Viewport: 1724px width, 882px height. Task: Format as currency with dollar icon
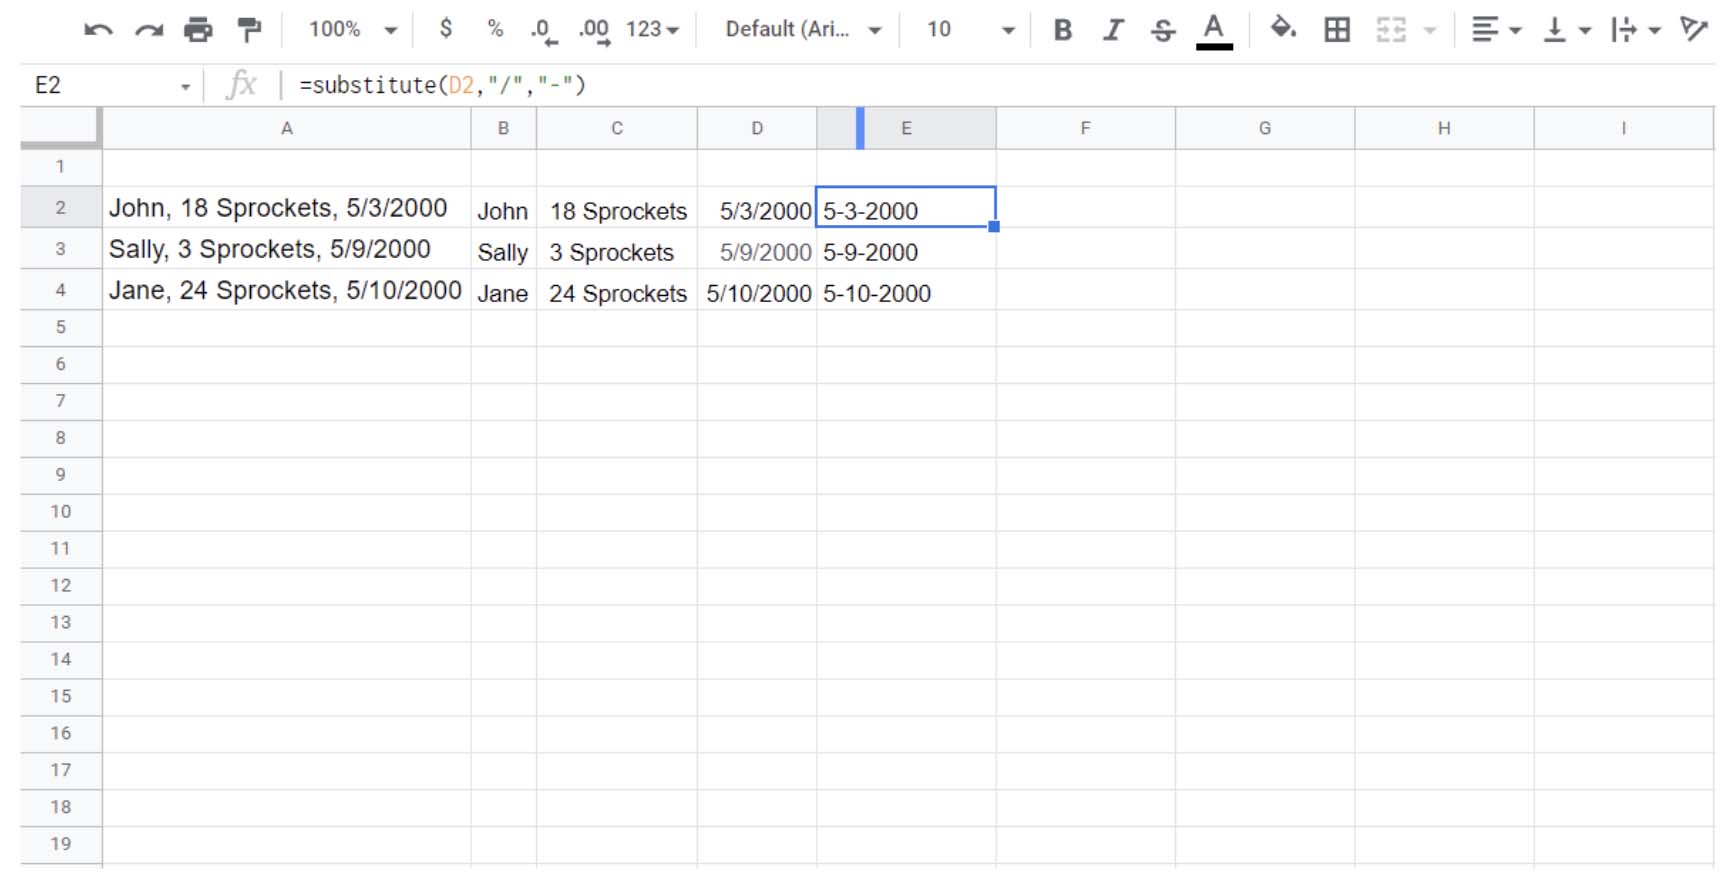click(446, 29)
